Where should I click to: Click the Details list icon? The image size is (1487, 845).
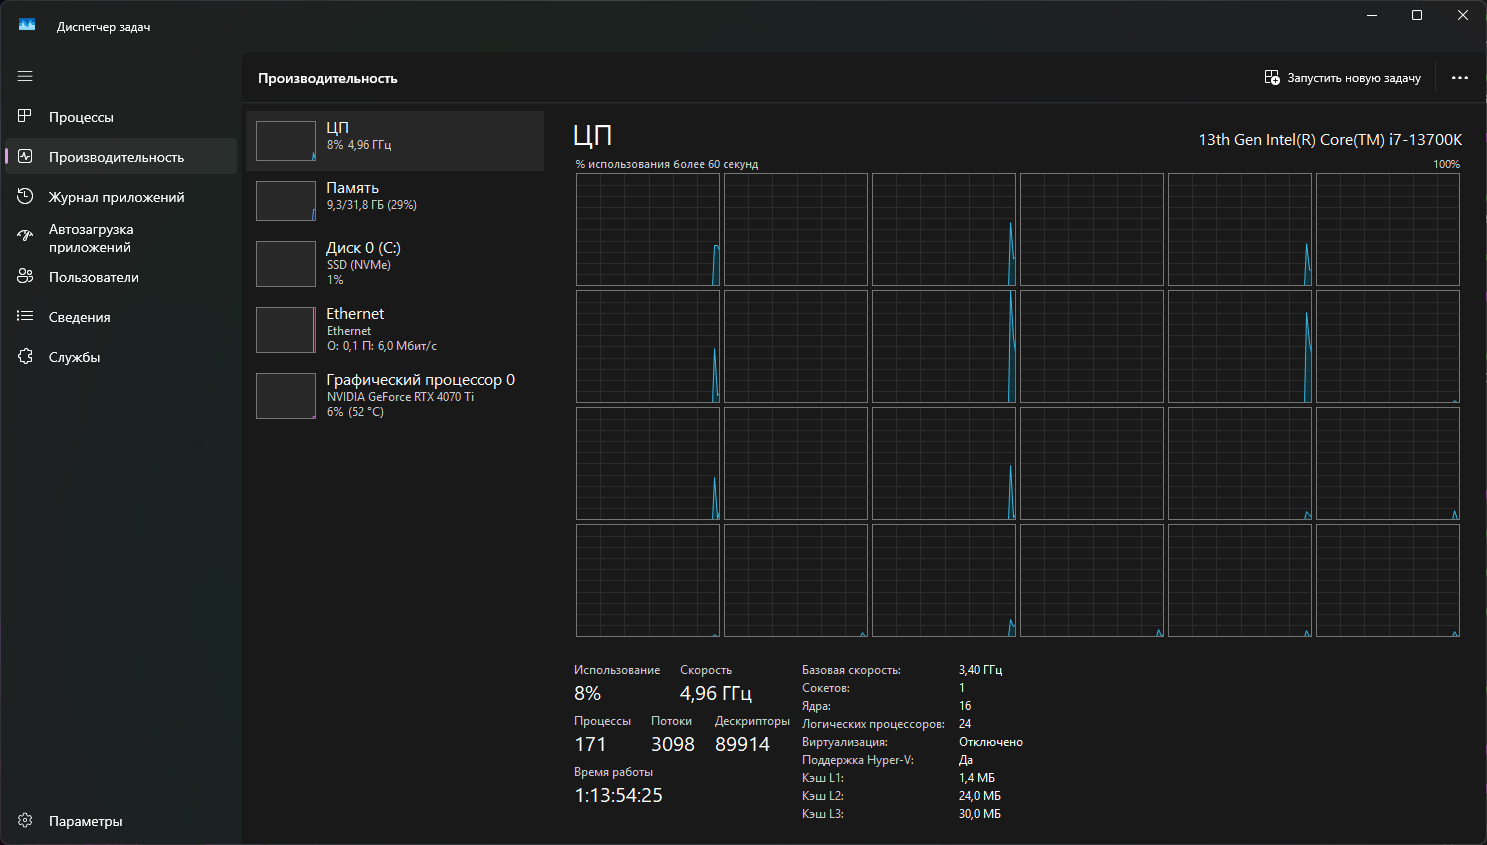[25, 317]
